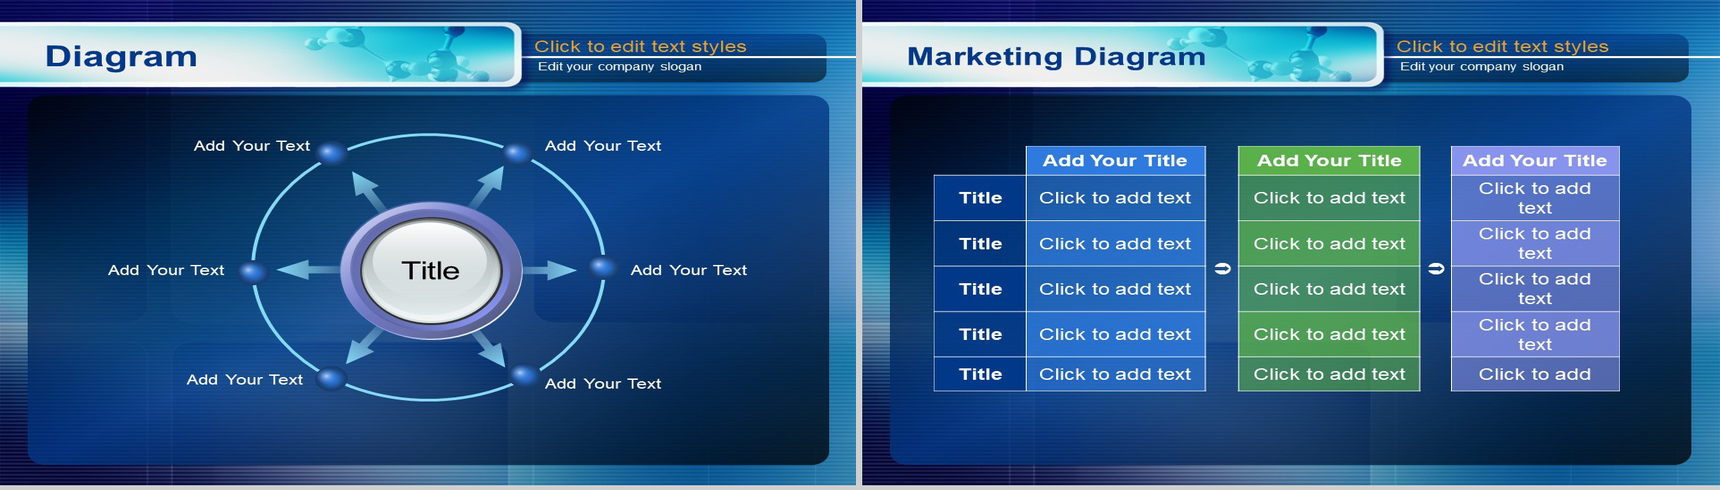Click the last "Click to add text" cell in the green column

click(x=1329, y=374)
